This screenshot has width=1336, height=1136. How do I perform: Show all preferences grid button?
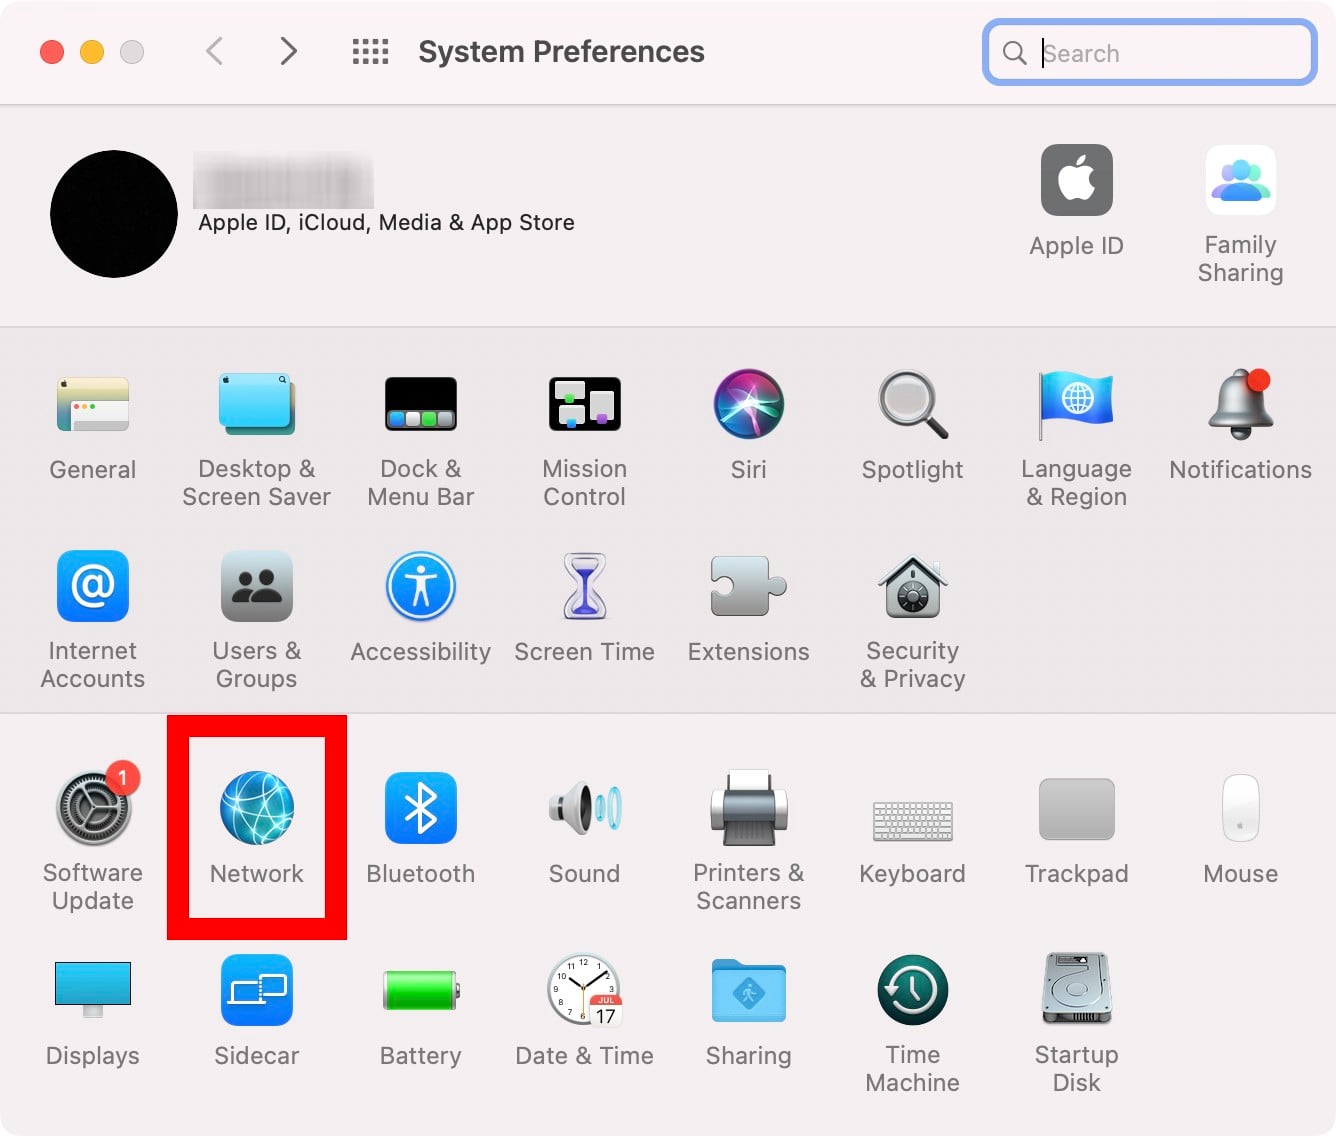(x=370, y=51)
